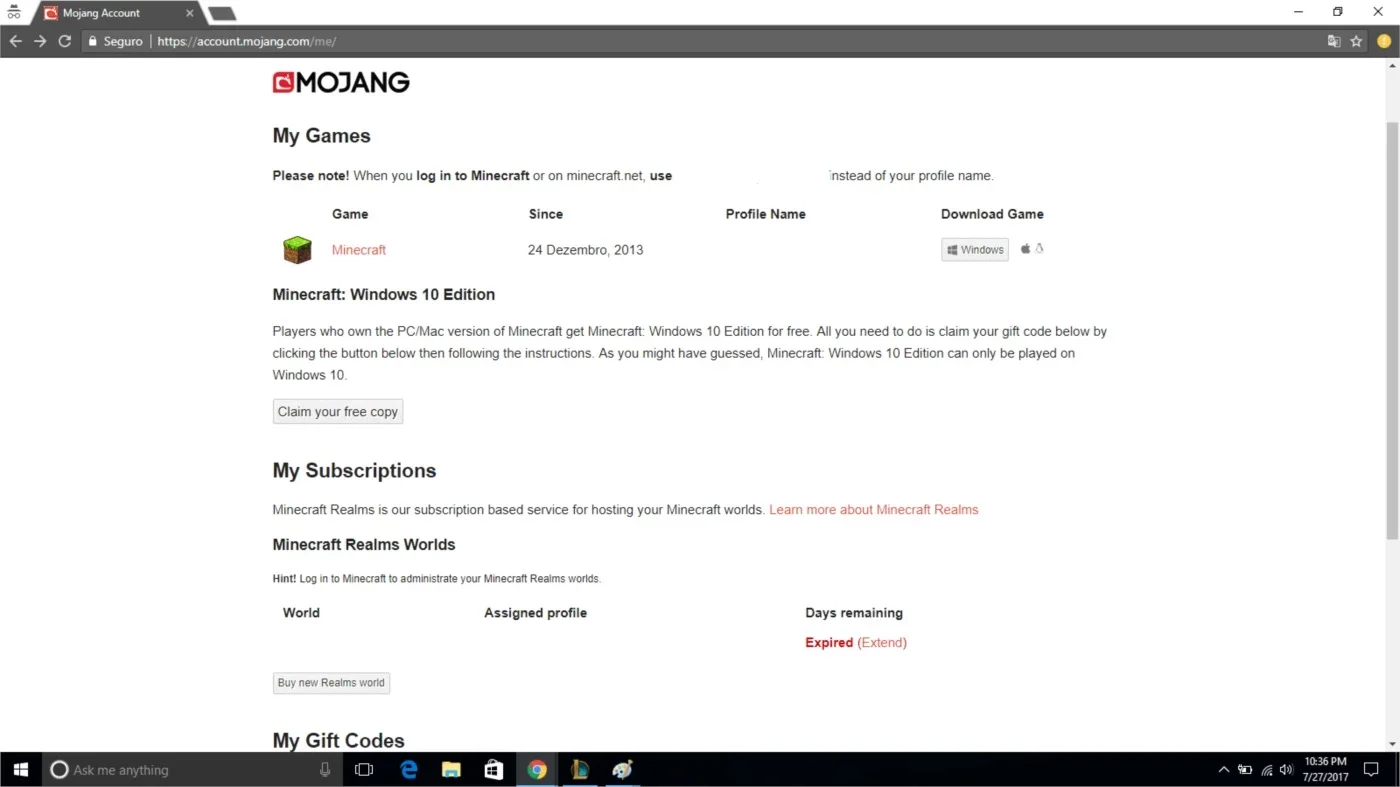Click the Extend link for expired realm

[x=882, y=643]
